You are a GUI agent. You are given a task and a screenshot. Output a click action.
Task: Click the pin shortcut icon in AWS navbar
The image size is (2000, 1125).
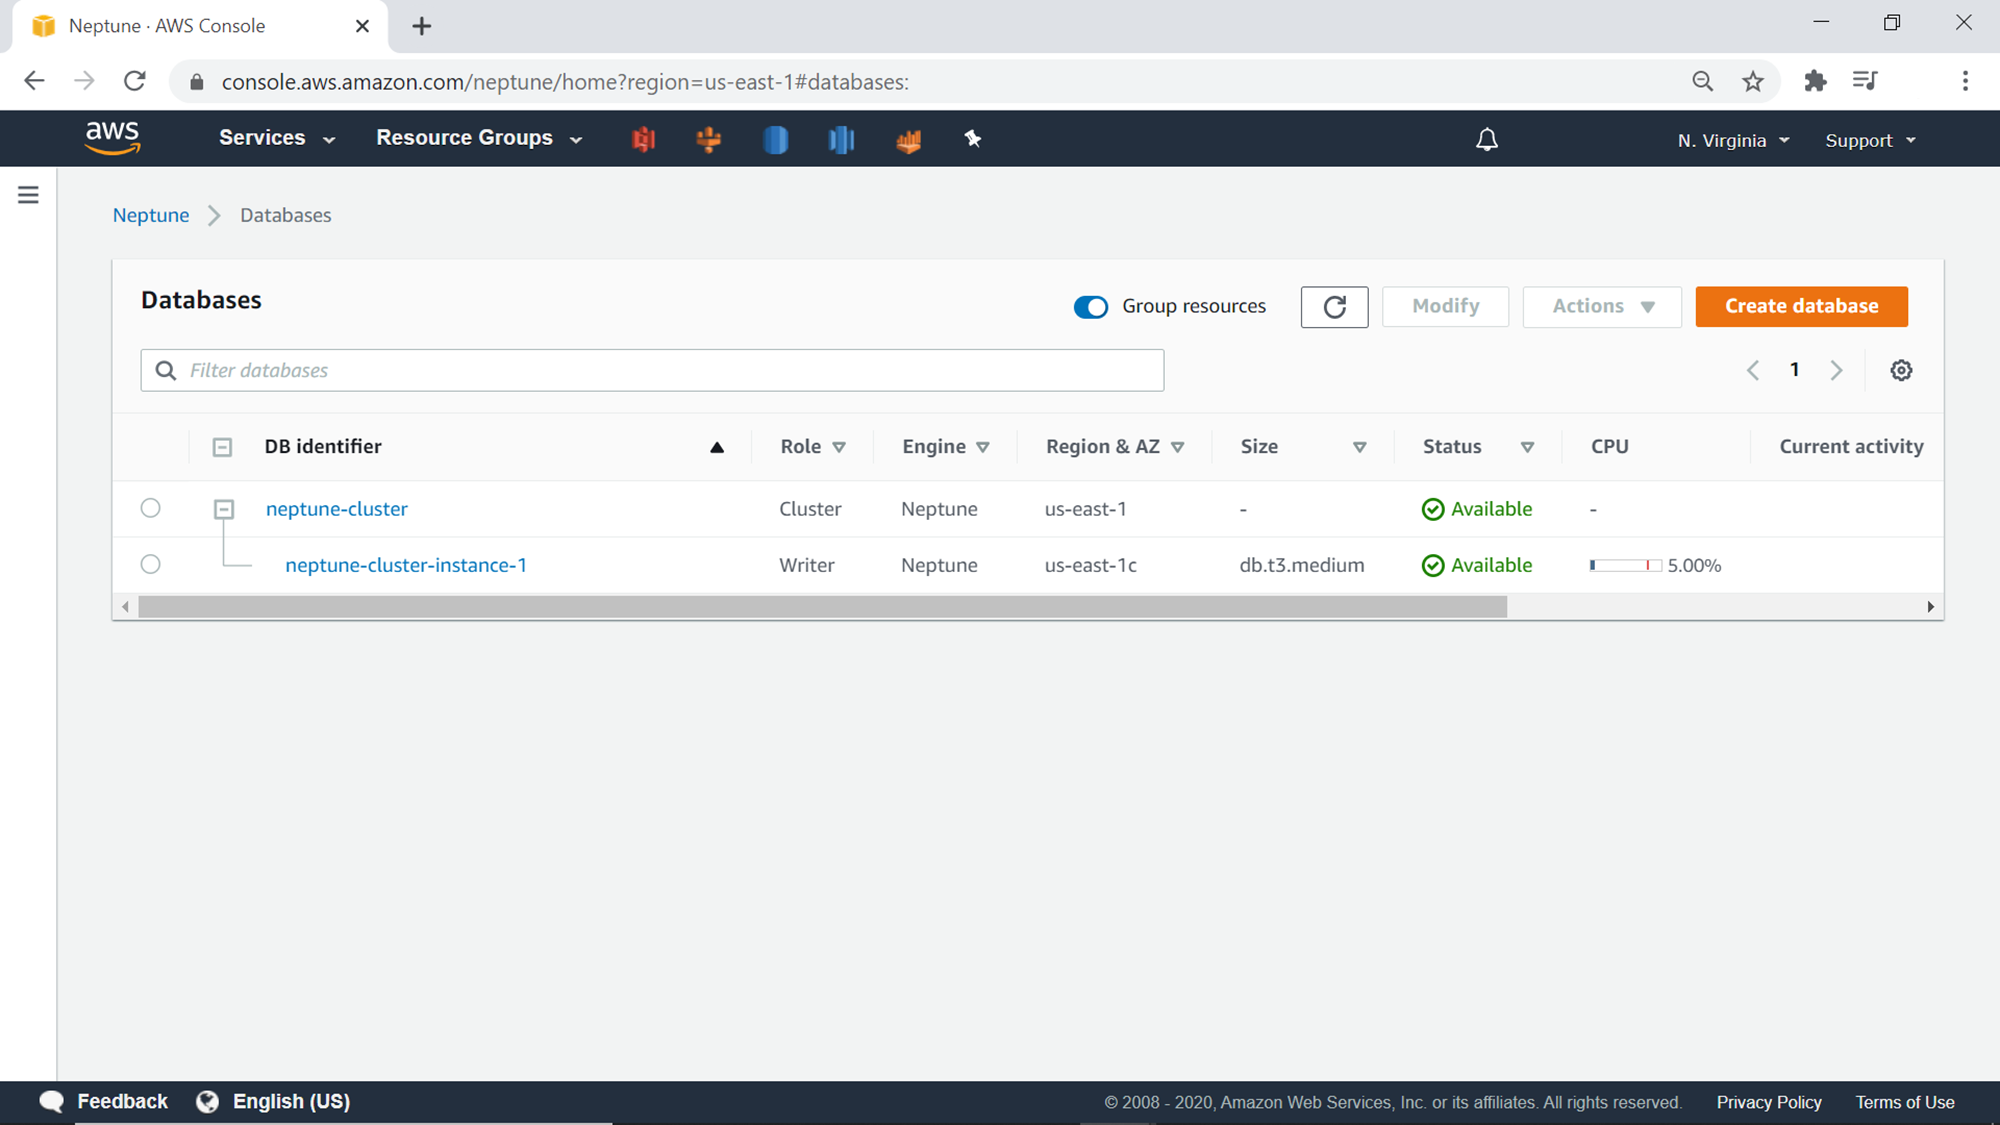[972, 139]
